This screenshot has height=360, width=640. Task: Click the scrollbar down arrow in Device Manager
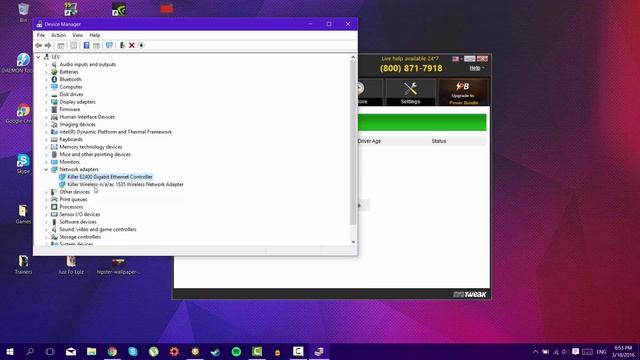pos(353,242)
